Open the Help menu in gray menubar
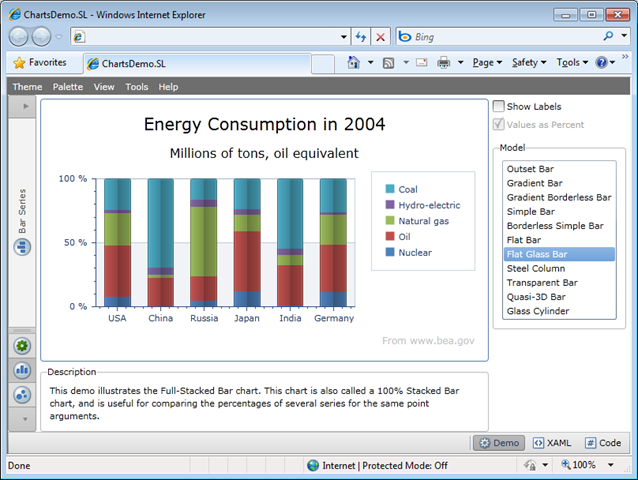This screenshot has width=638, height=480. coord(168,87)
